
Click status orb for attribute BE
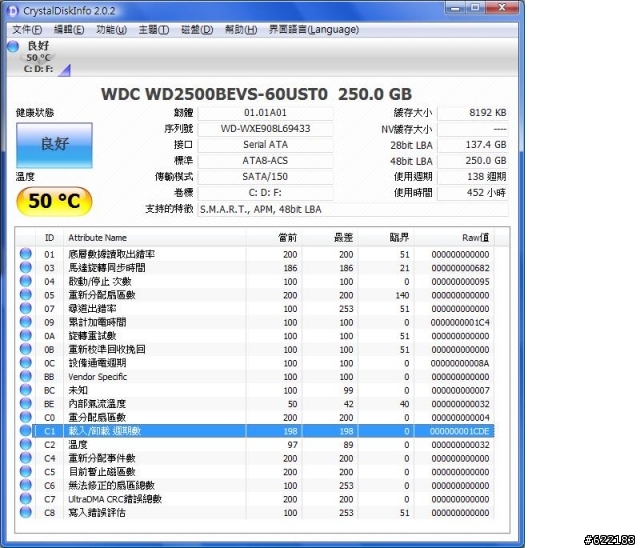coord(25,404)
